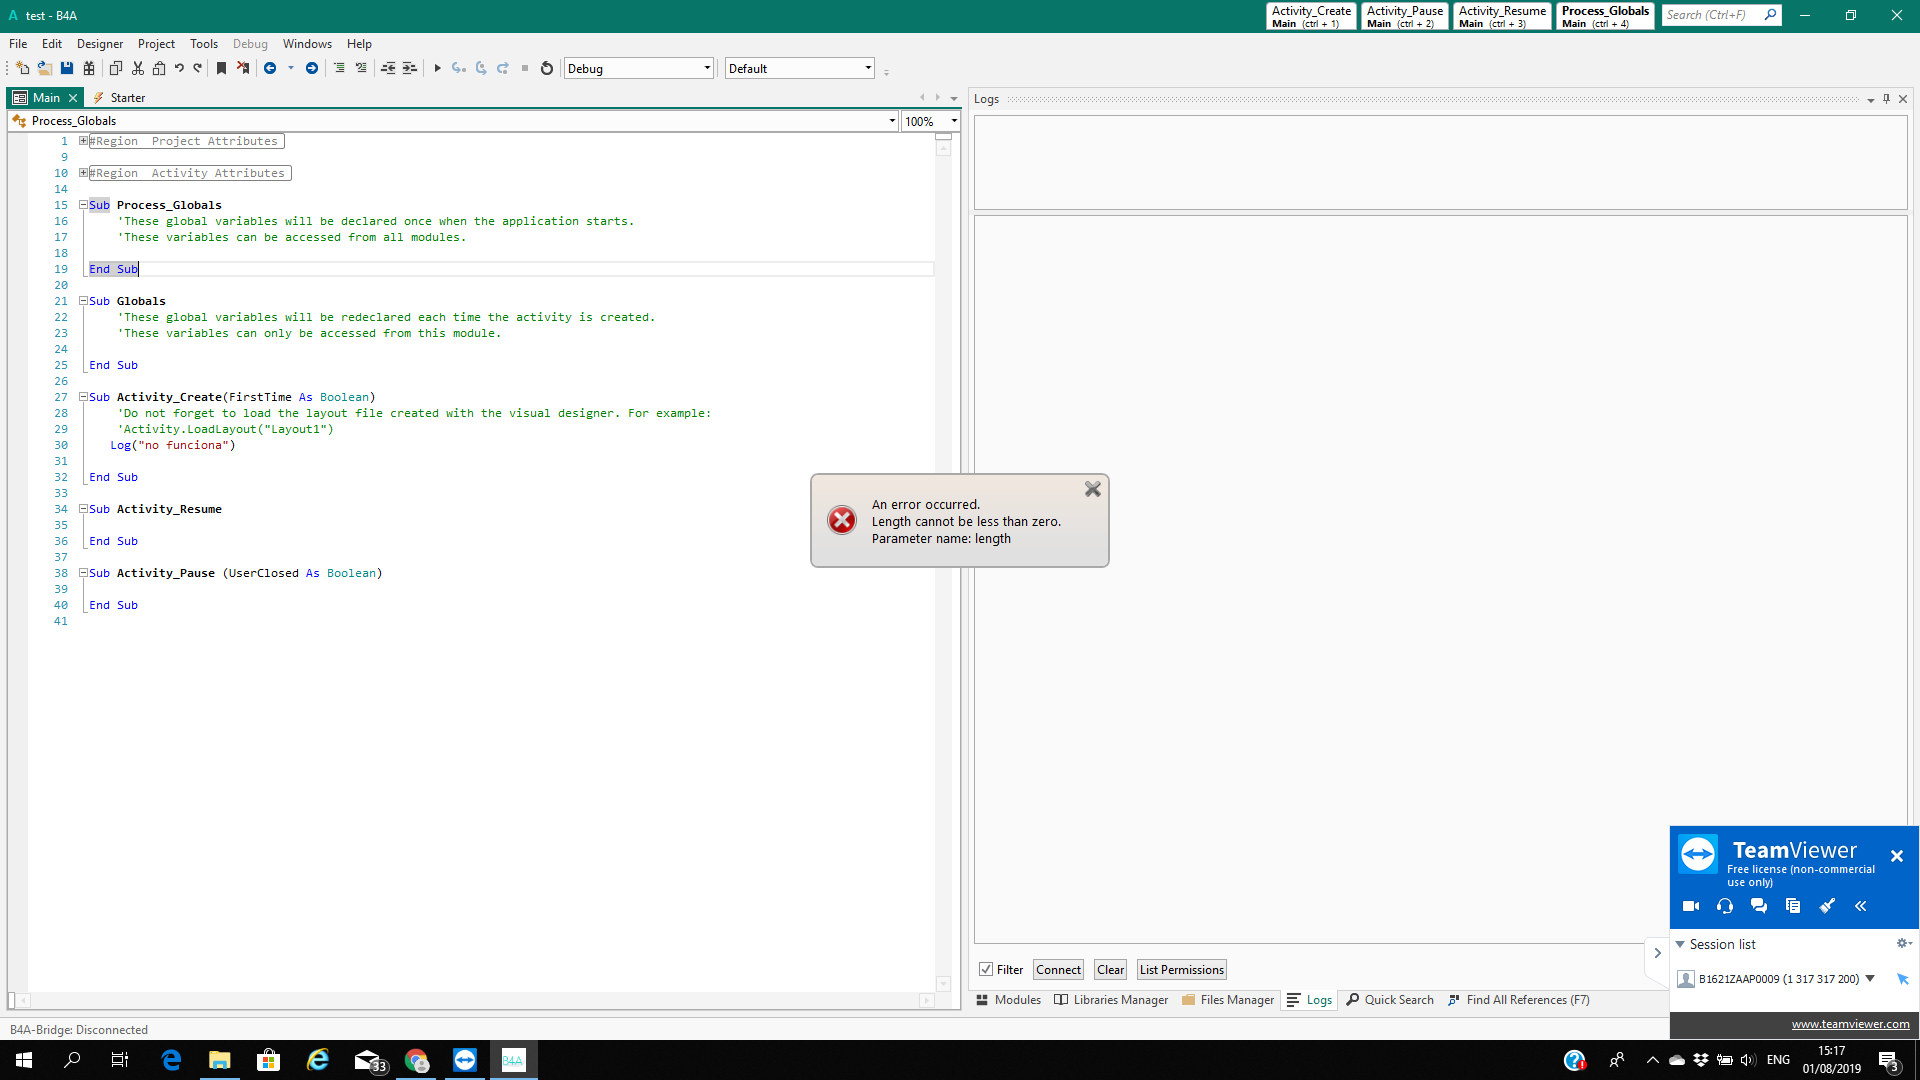Image resolution: width=1920 pixels, height=1080 pixels.
Task: Click the New file toolbar icon
Action: [22, 68]
